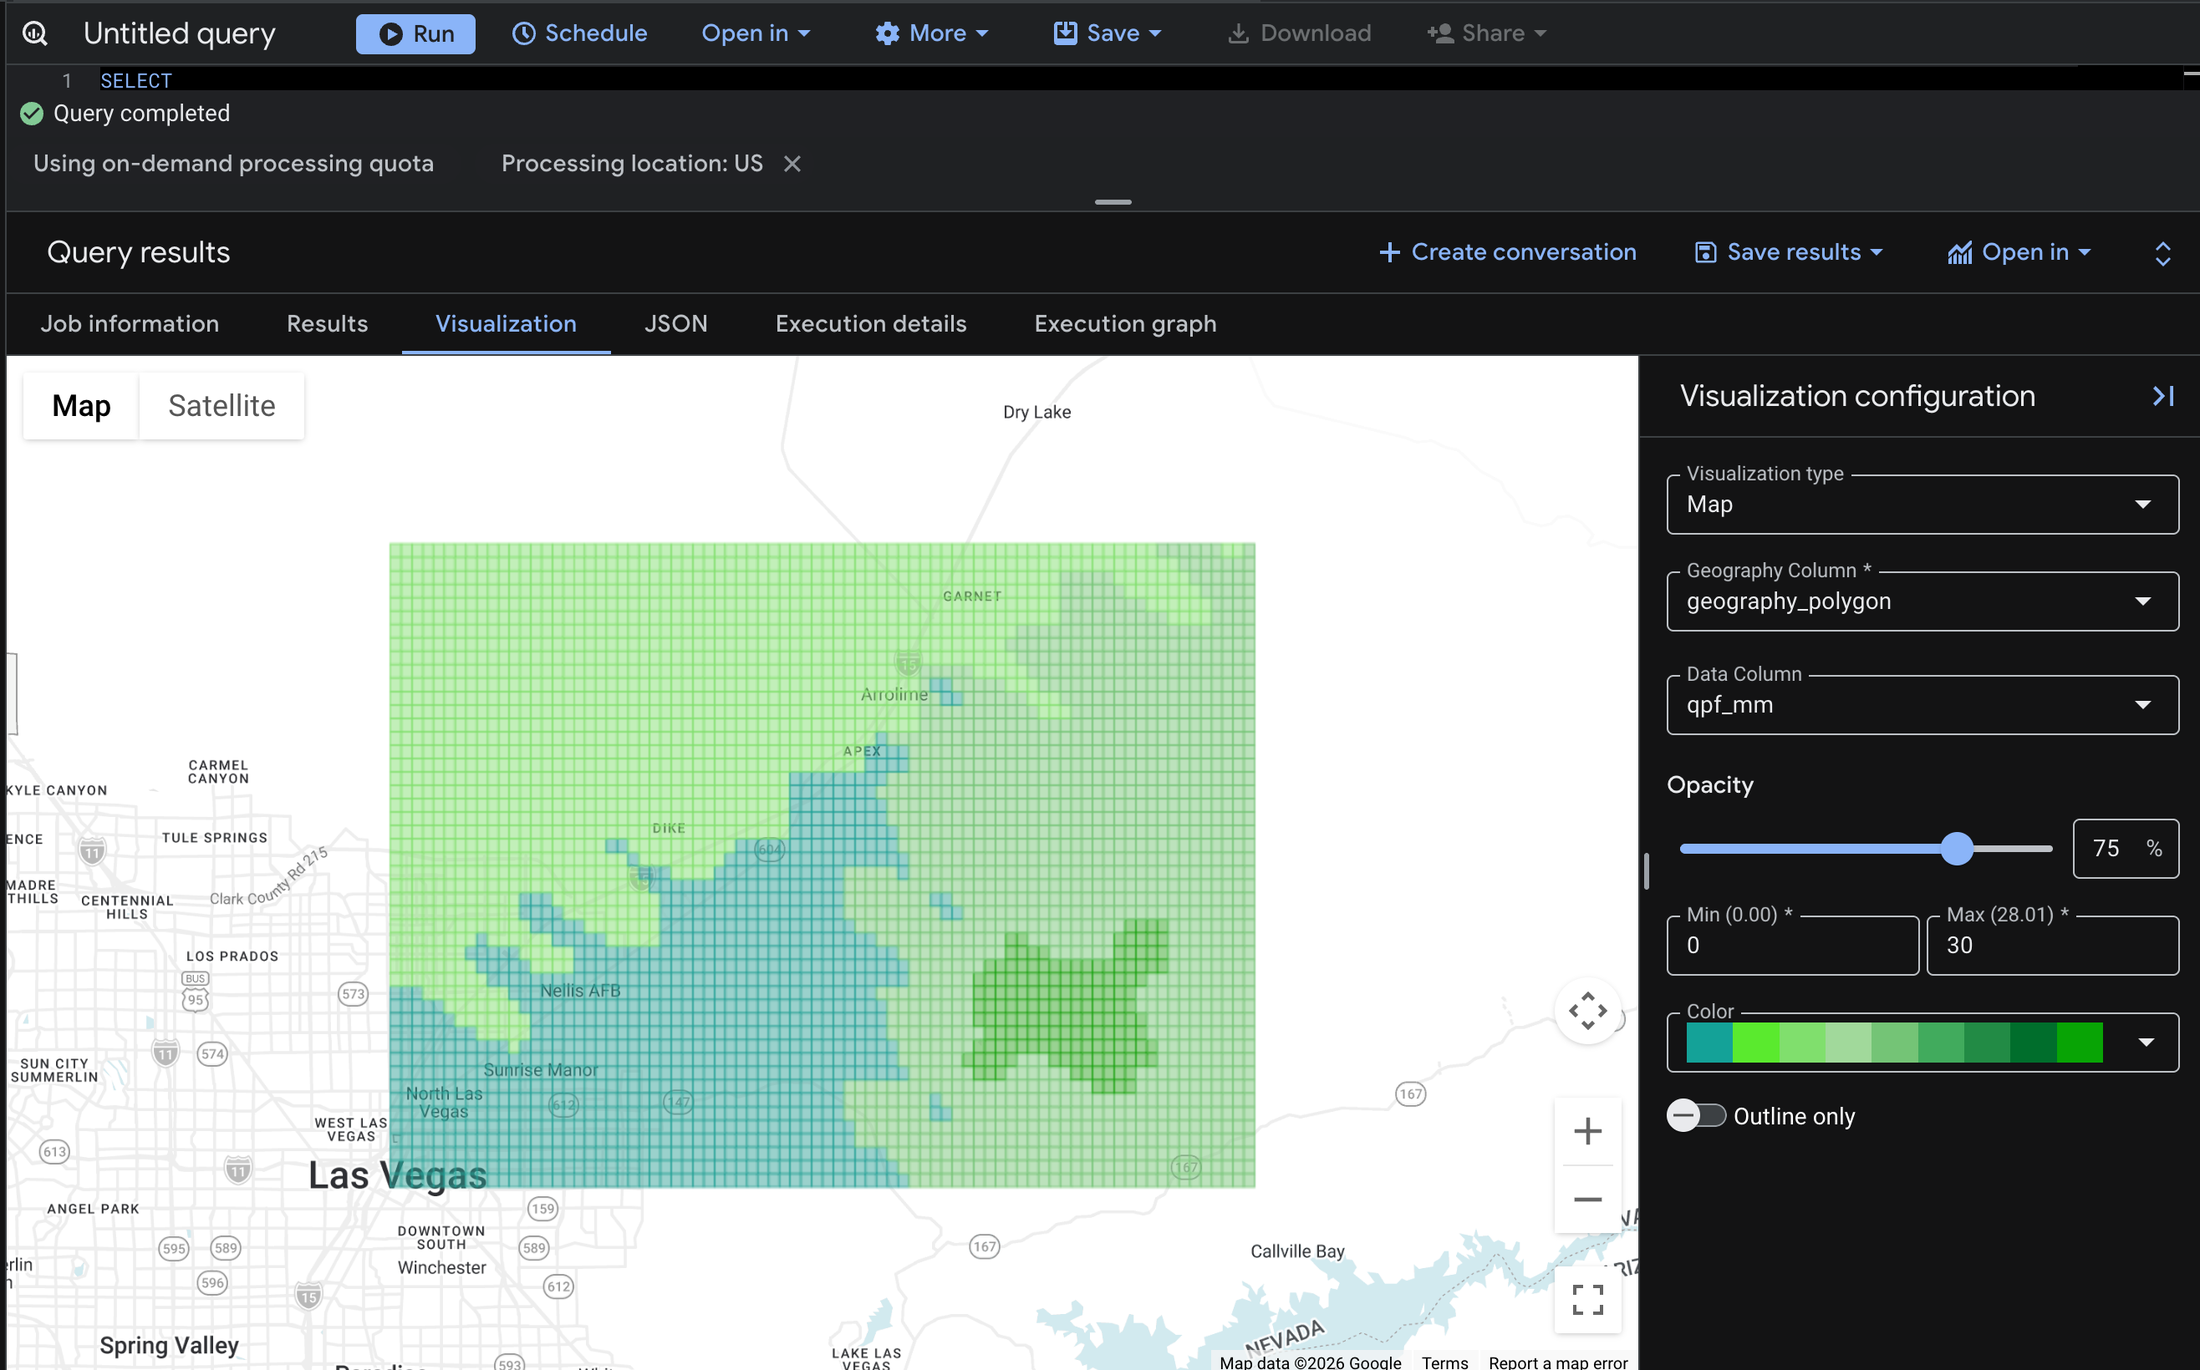Run the query
The height and width of the screenshot is (1370, 2200).
point(416,33)
